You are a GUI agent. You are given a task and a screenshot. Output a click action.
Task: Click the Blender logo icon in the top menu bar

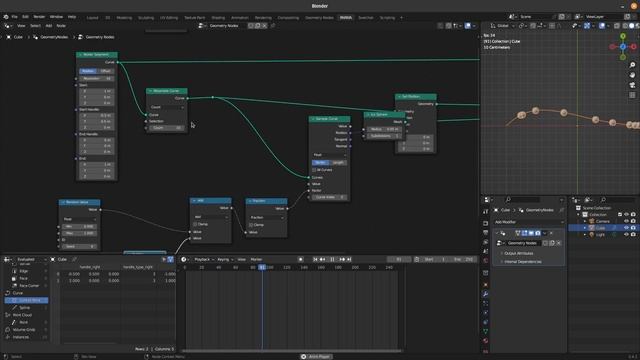click(x=6, y=17)
